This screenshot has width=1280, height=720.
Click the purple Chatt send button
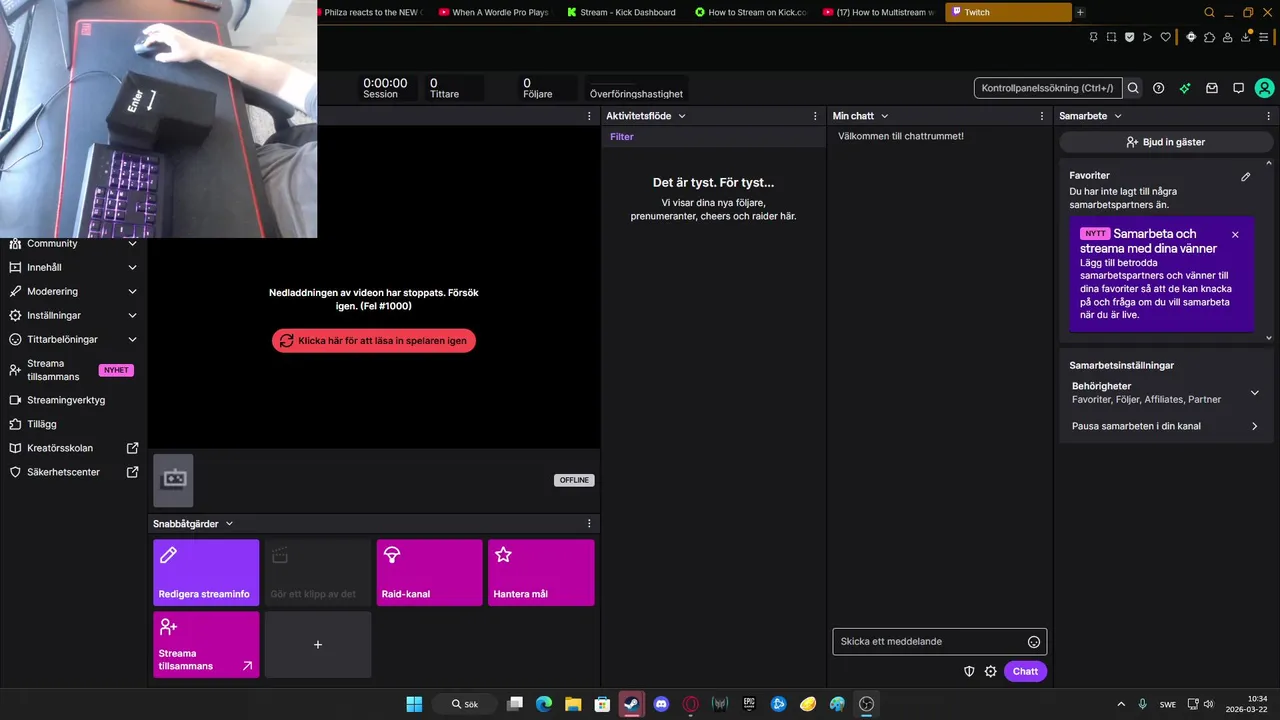(1025, 671)
